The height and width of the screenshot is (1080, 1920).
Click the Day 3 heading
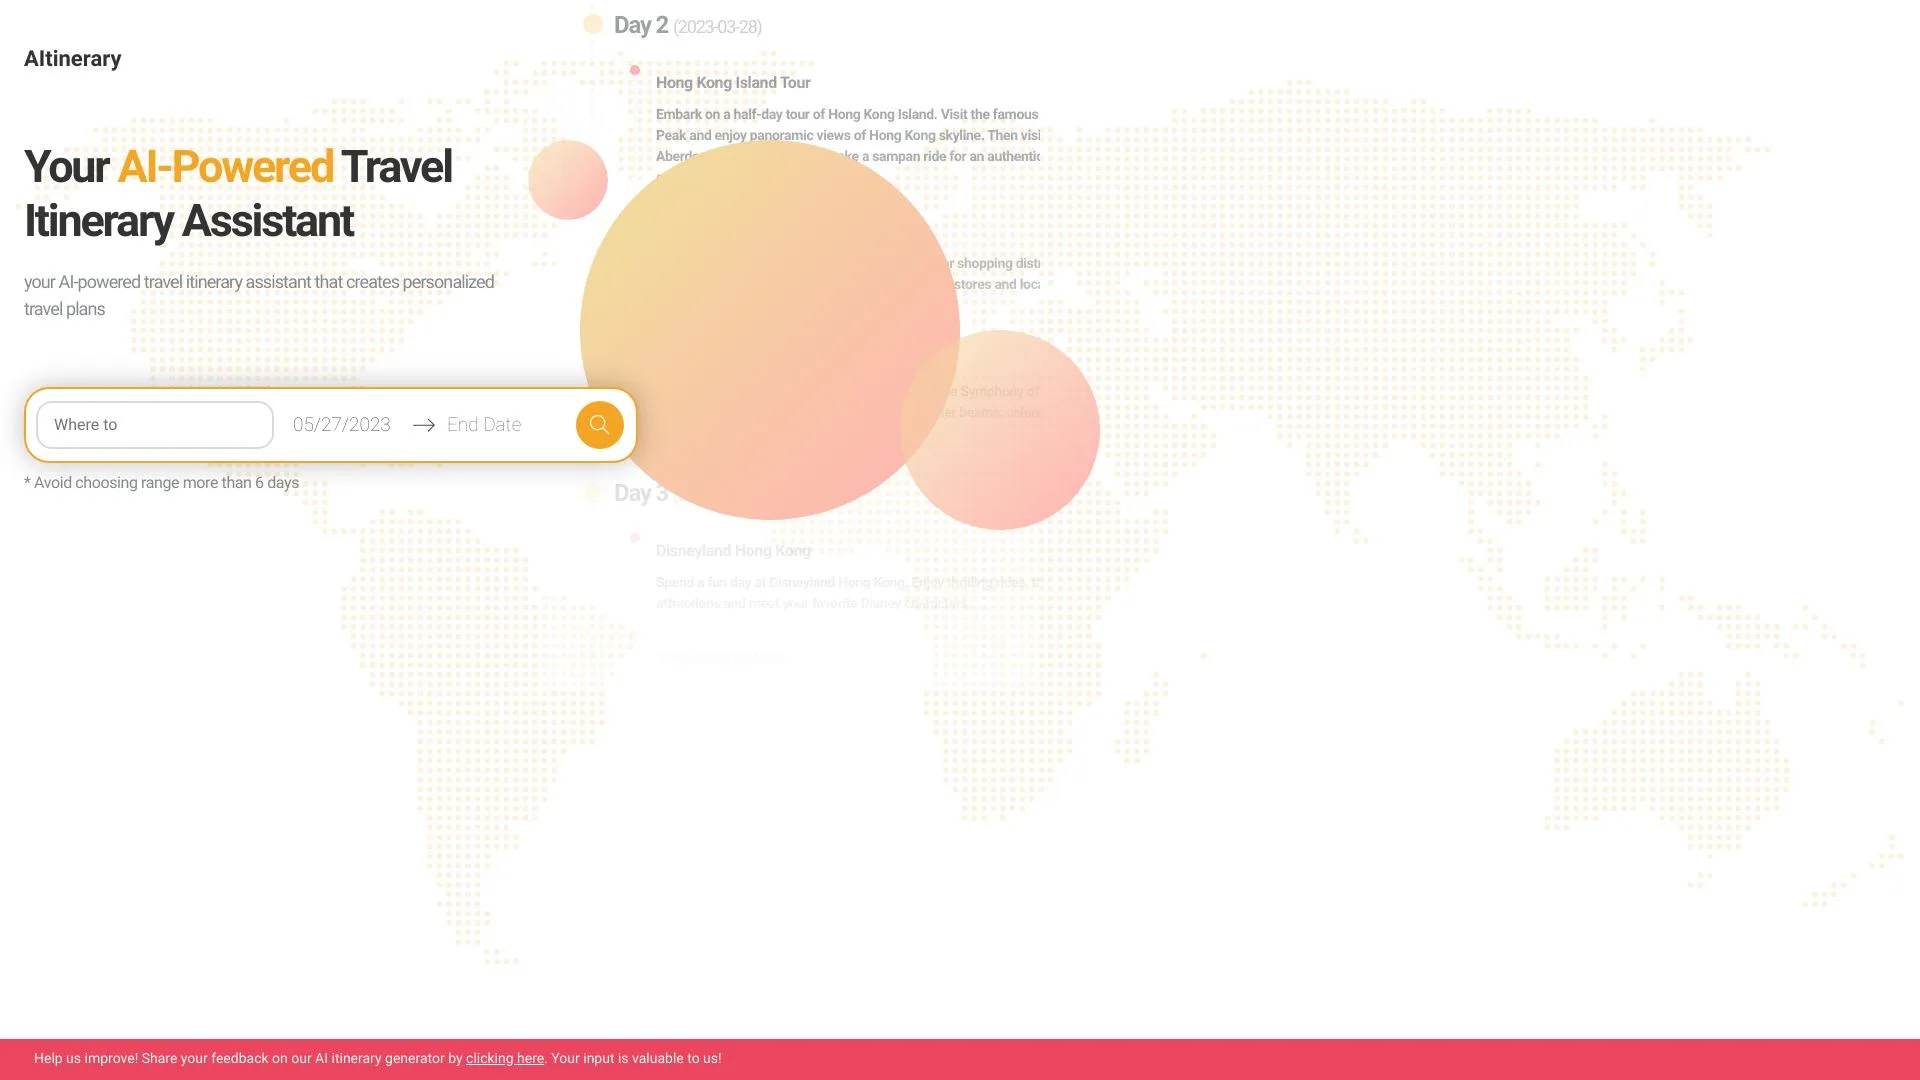click(x=636, y=493)
